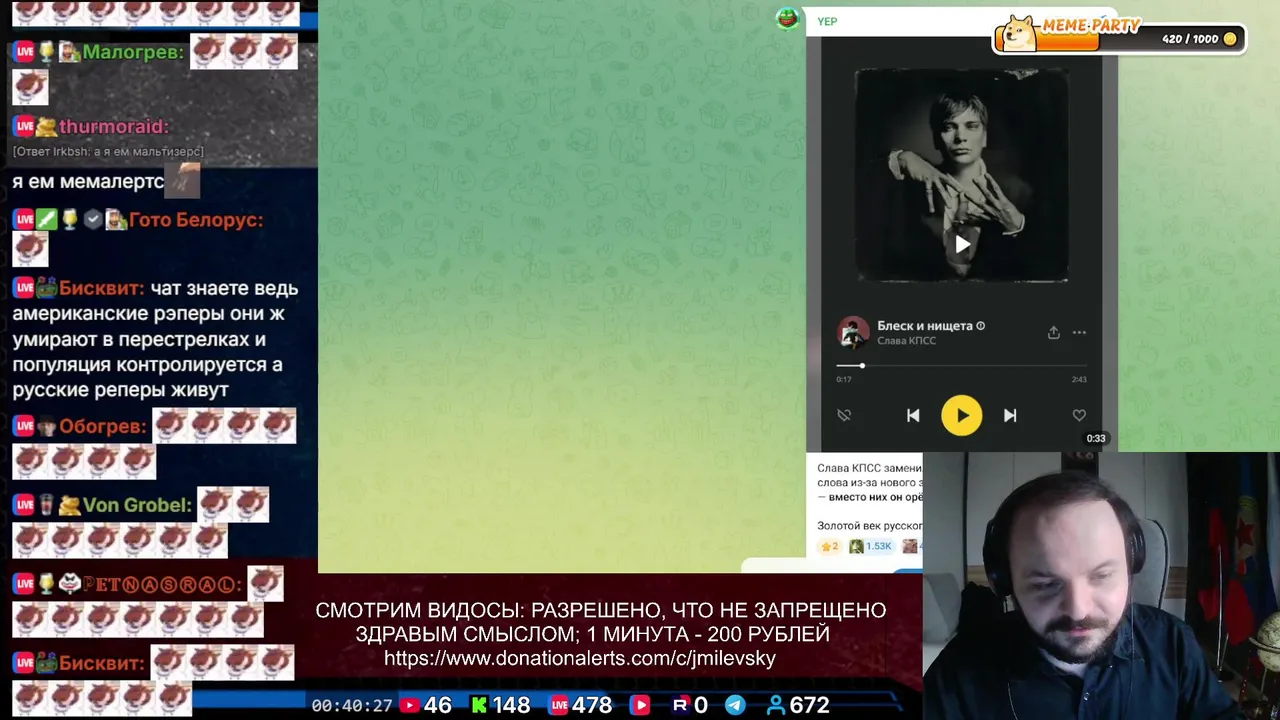Click the chat username Малогрев

(x=133, y=52)
